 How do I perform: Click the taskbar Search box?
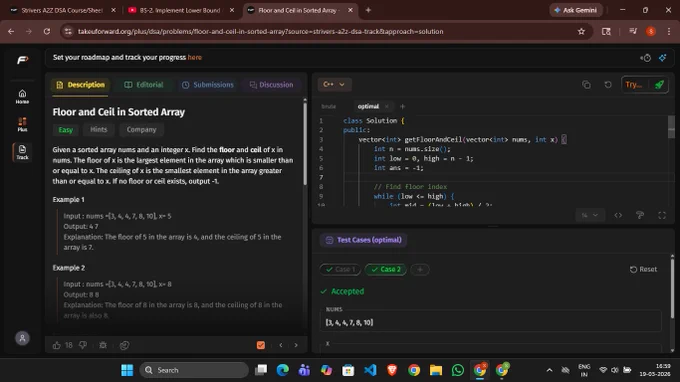[x=194, y=370]
